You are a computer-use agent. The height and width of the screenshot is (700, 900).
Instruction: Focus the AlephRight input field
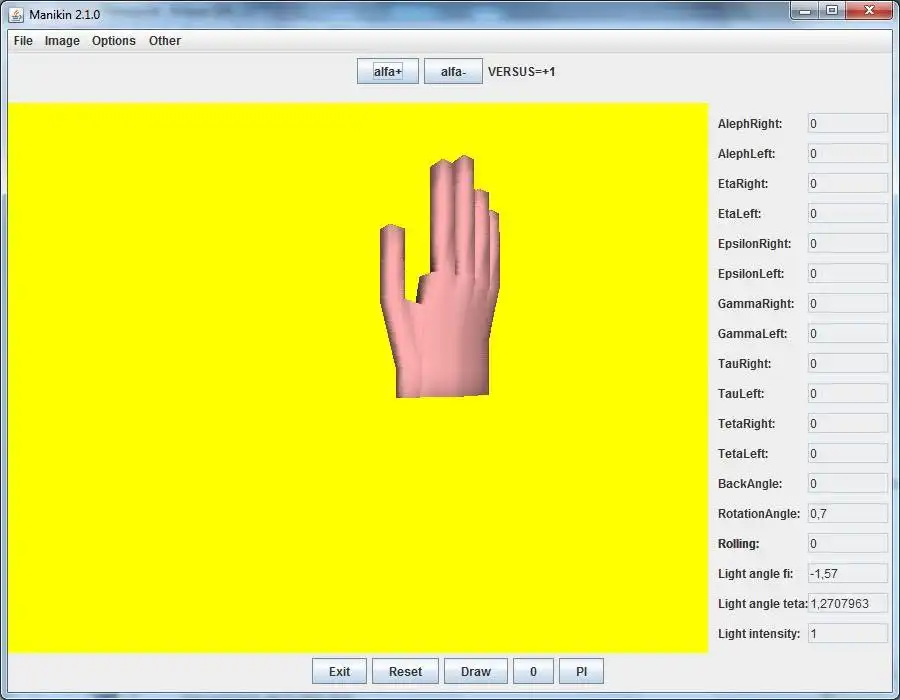point(848,124)
